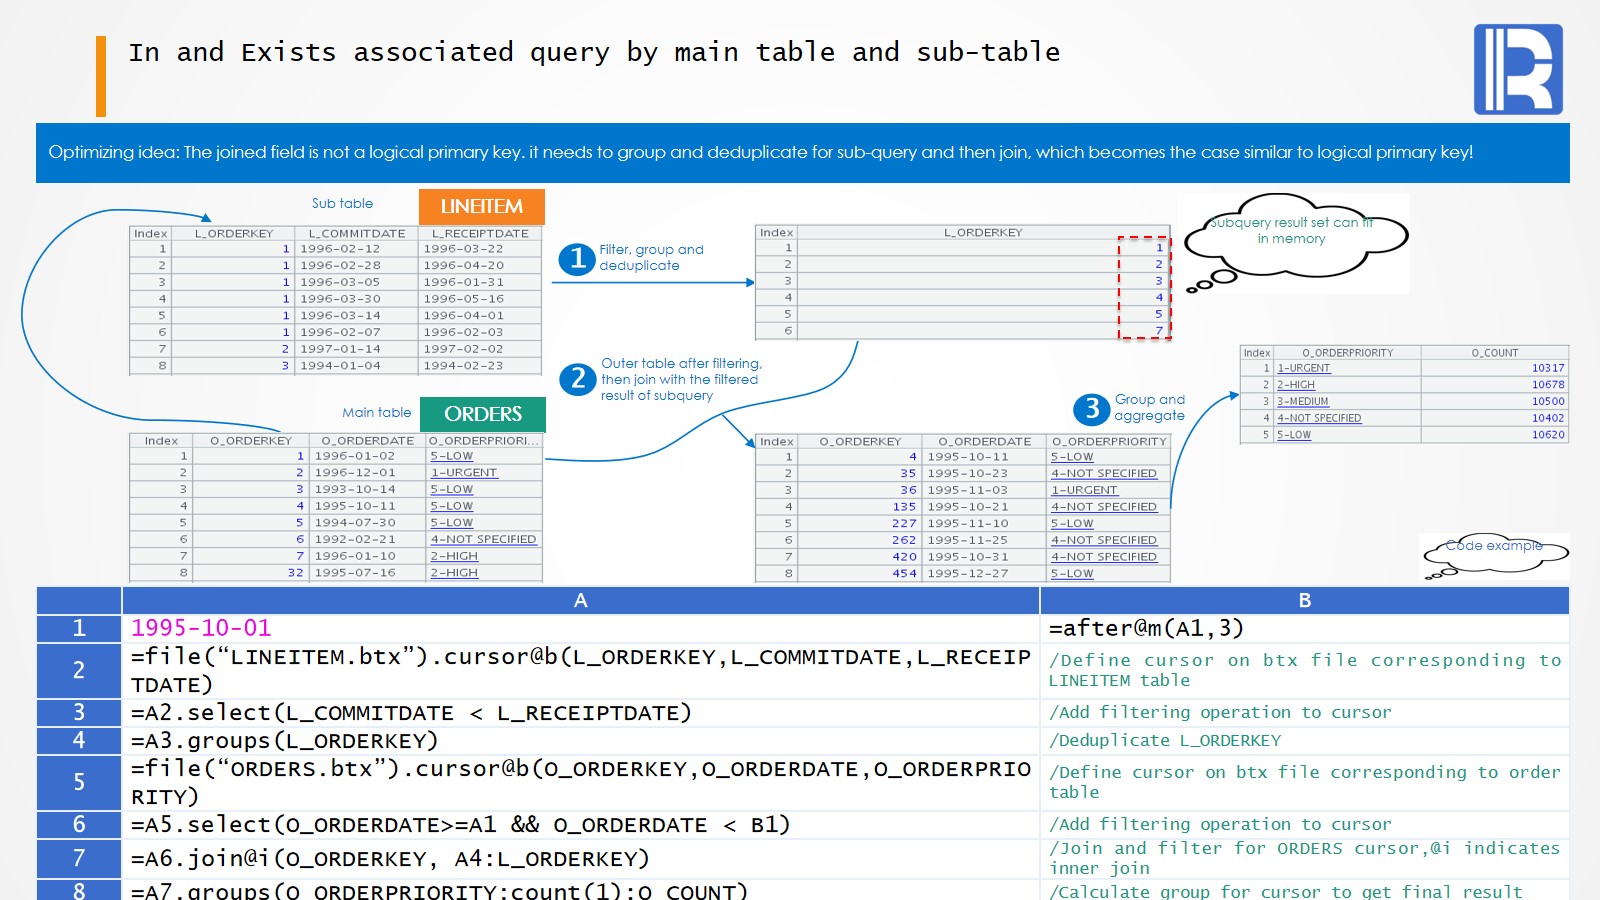Open the 3-MEDIUM link in the result table

click(1302, 401)
